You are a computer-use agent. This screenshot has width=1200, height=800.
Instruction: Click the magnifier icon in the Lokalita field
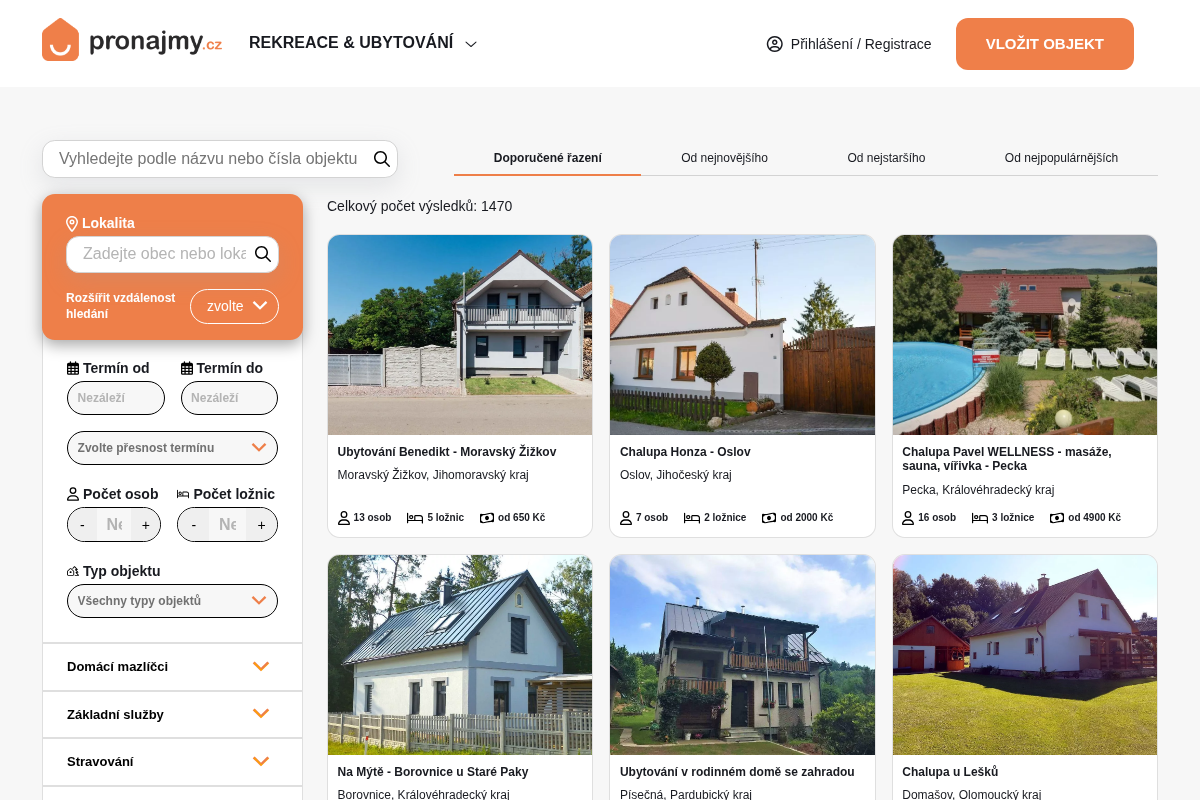(x=263, y=254)
